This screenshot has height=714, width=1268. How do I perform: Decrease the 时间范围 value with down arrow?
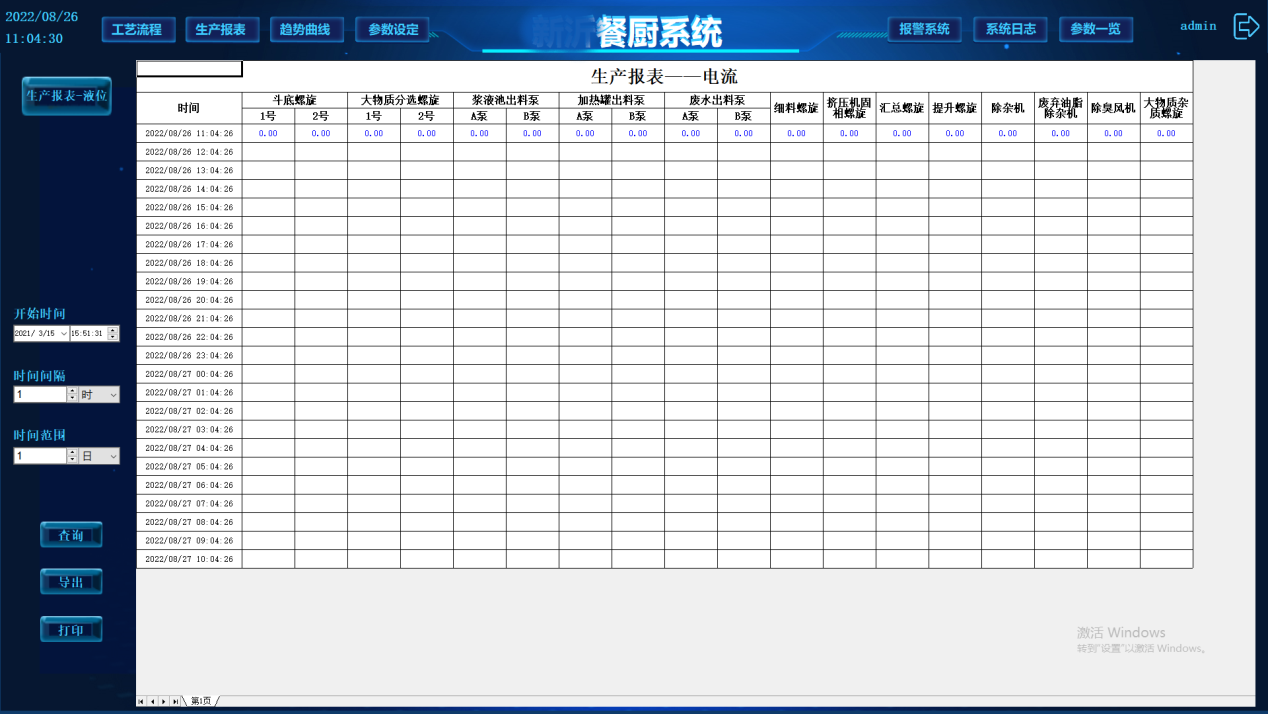[x=72, y=460]
